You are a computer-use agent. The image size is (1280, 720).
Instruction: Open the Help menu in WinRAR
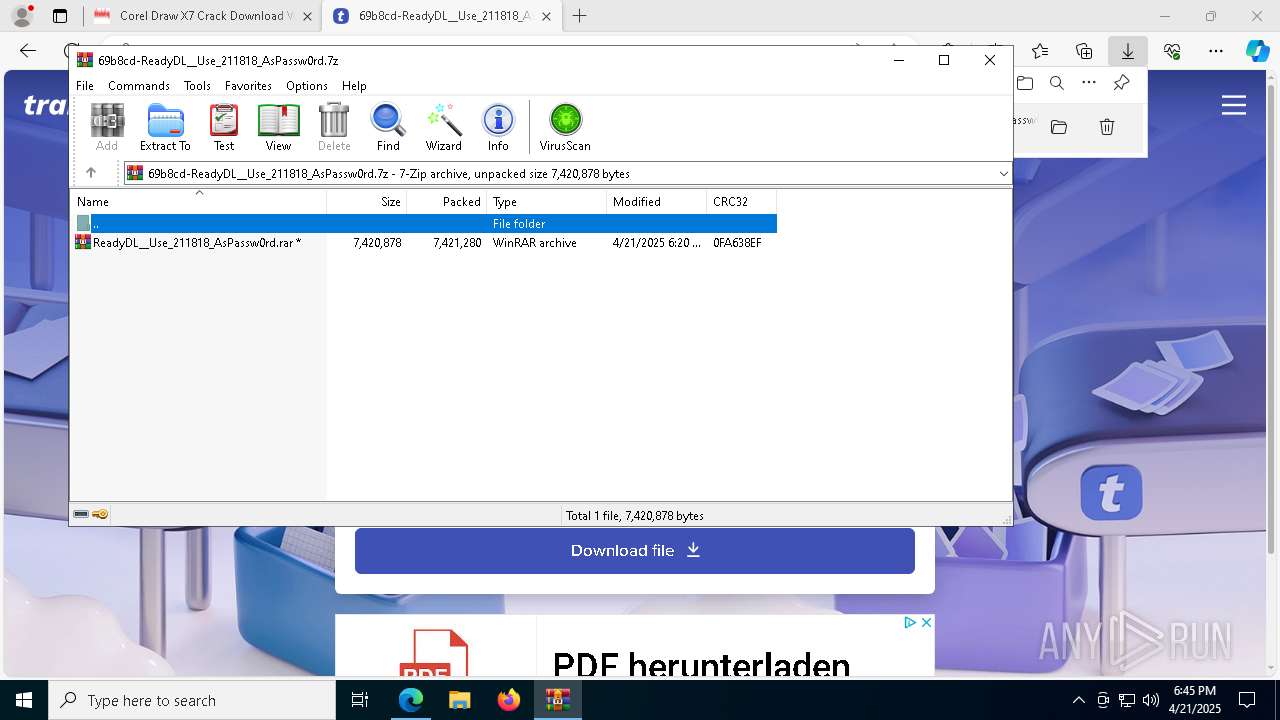(354, 86)
